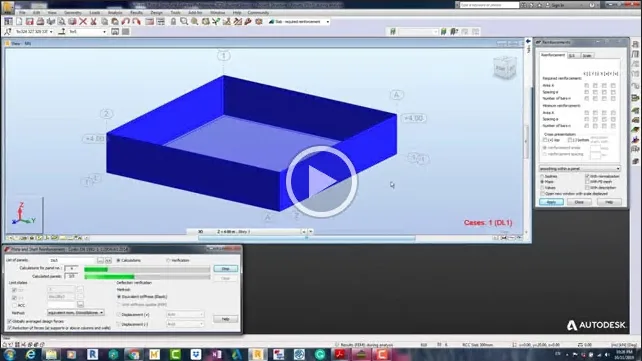Click the magnifier Zoom window icon
This screenshot has height=361, width=642.
point(184,21)
